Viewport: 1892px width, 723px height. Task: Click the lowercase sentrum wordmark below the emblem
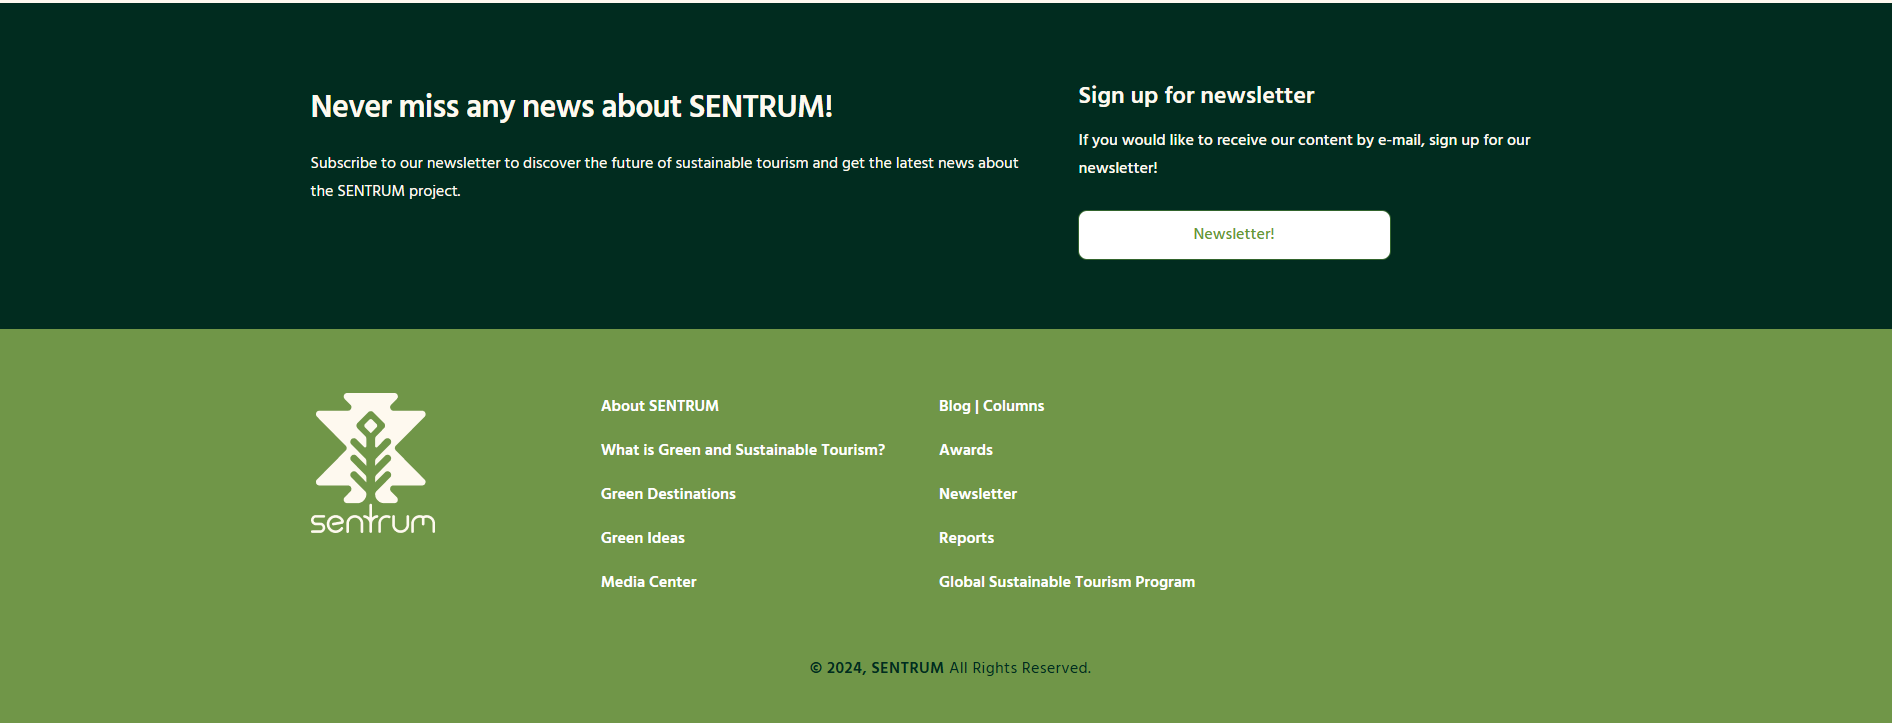coord(372,522)
